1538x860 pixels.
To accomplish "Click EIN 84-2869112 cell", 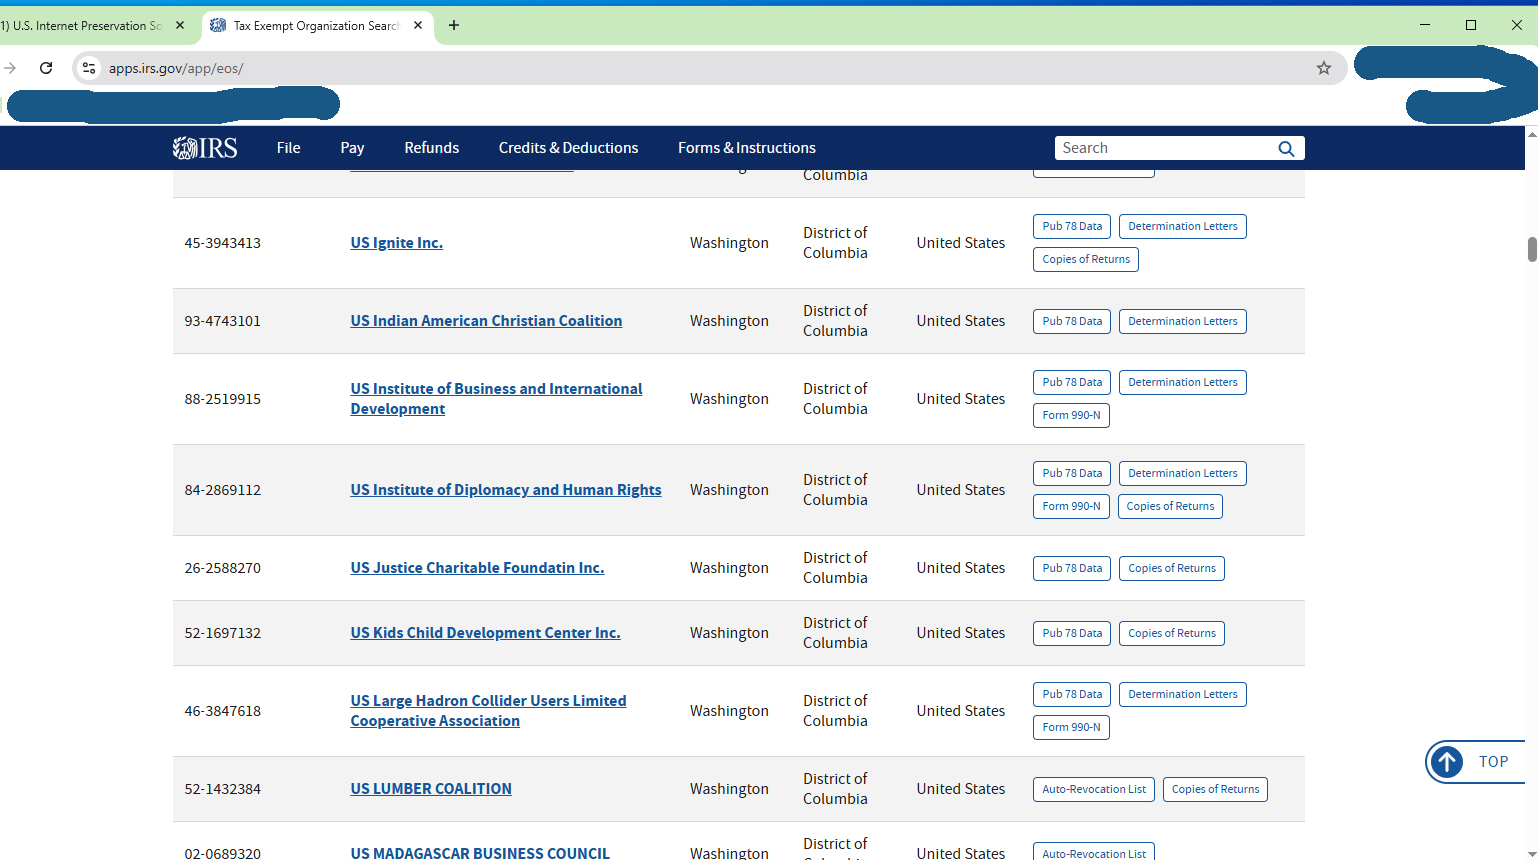I will (x=222, y=490).
